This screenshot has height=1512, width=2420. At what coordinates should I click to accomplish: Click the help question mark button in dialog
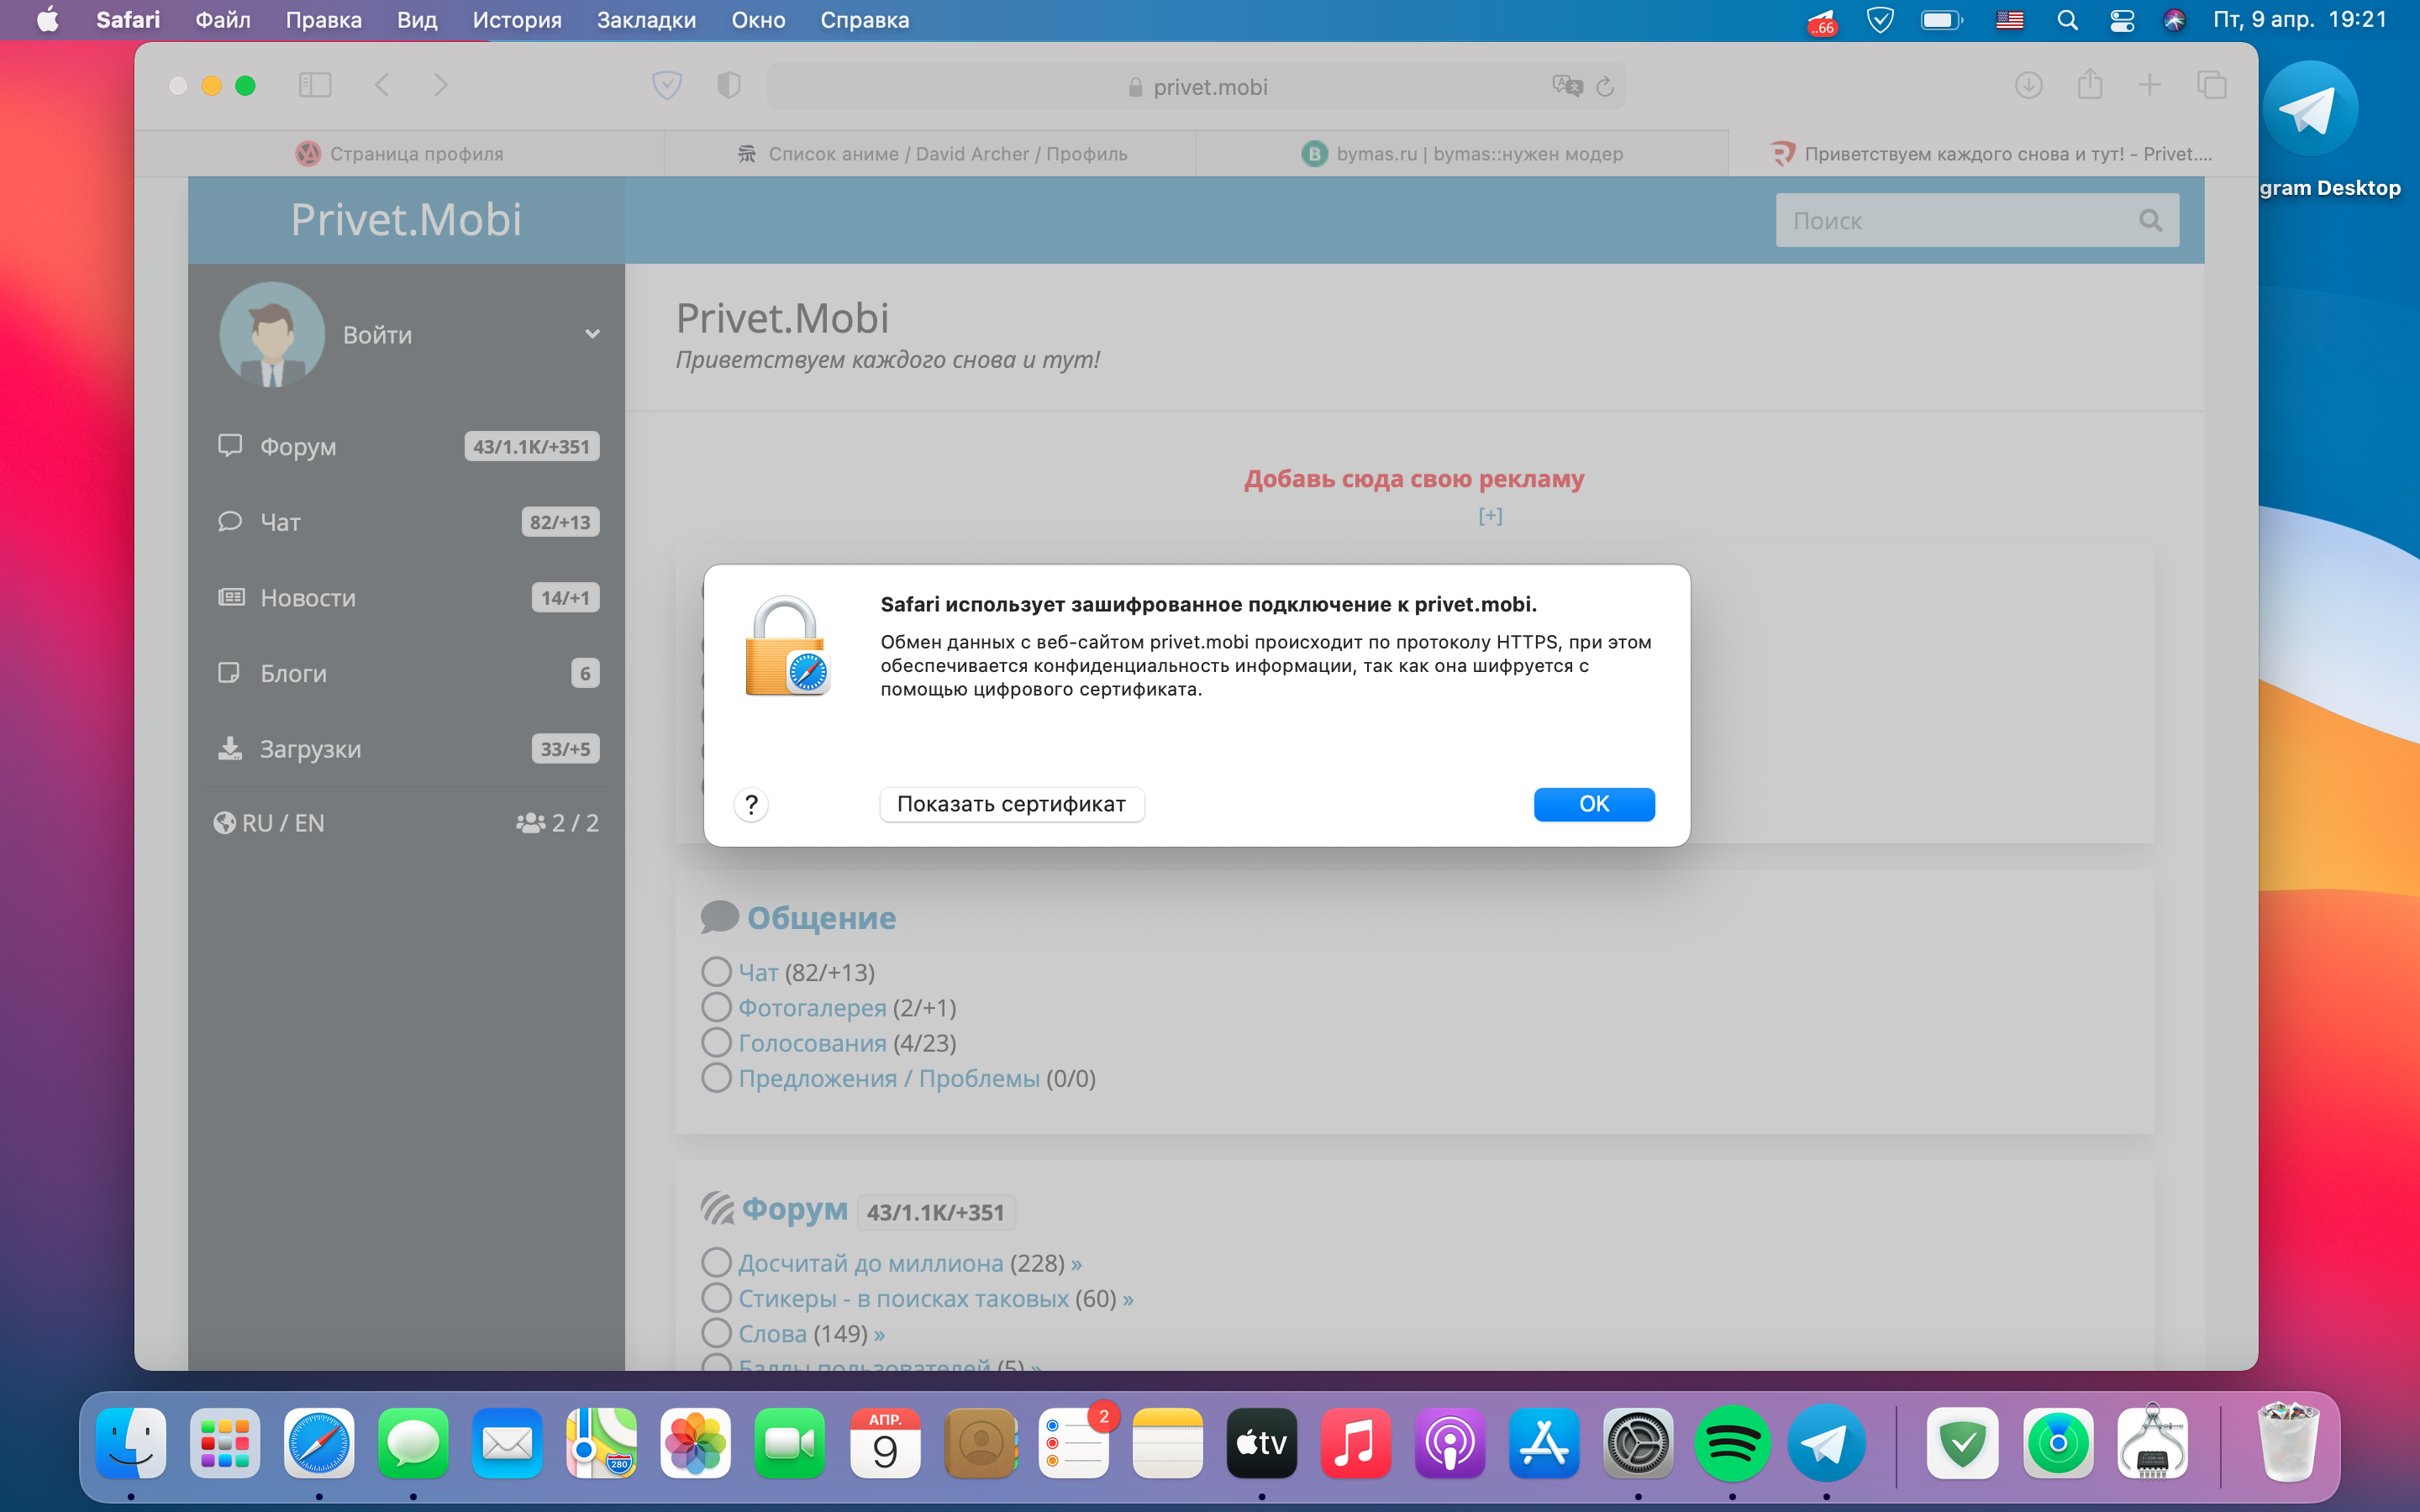click(x=751, y=804)
